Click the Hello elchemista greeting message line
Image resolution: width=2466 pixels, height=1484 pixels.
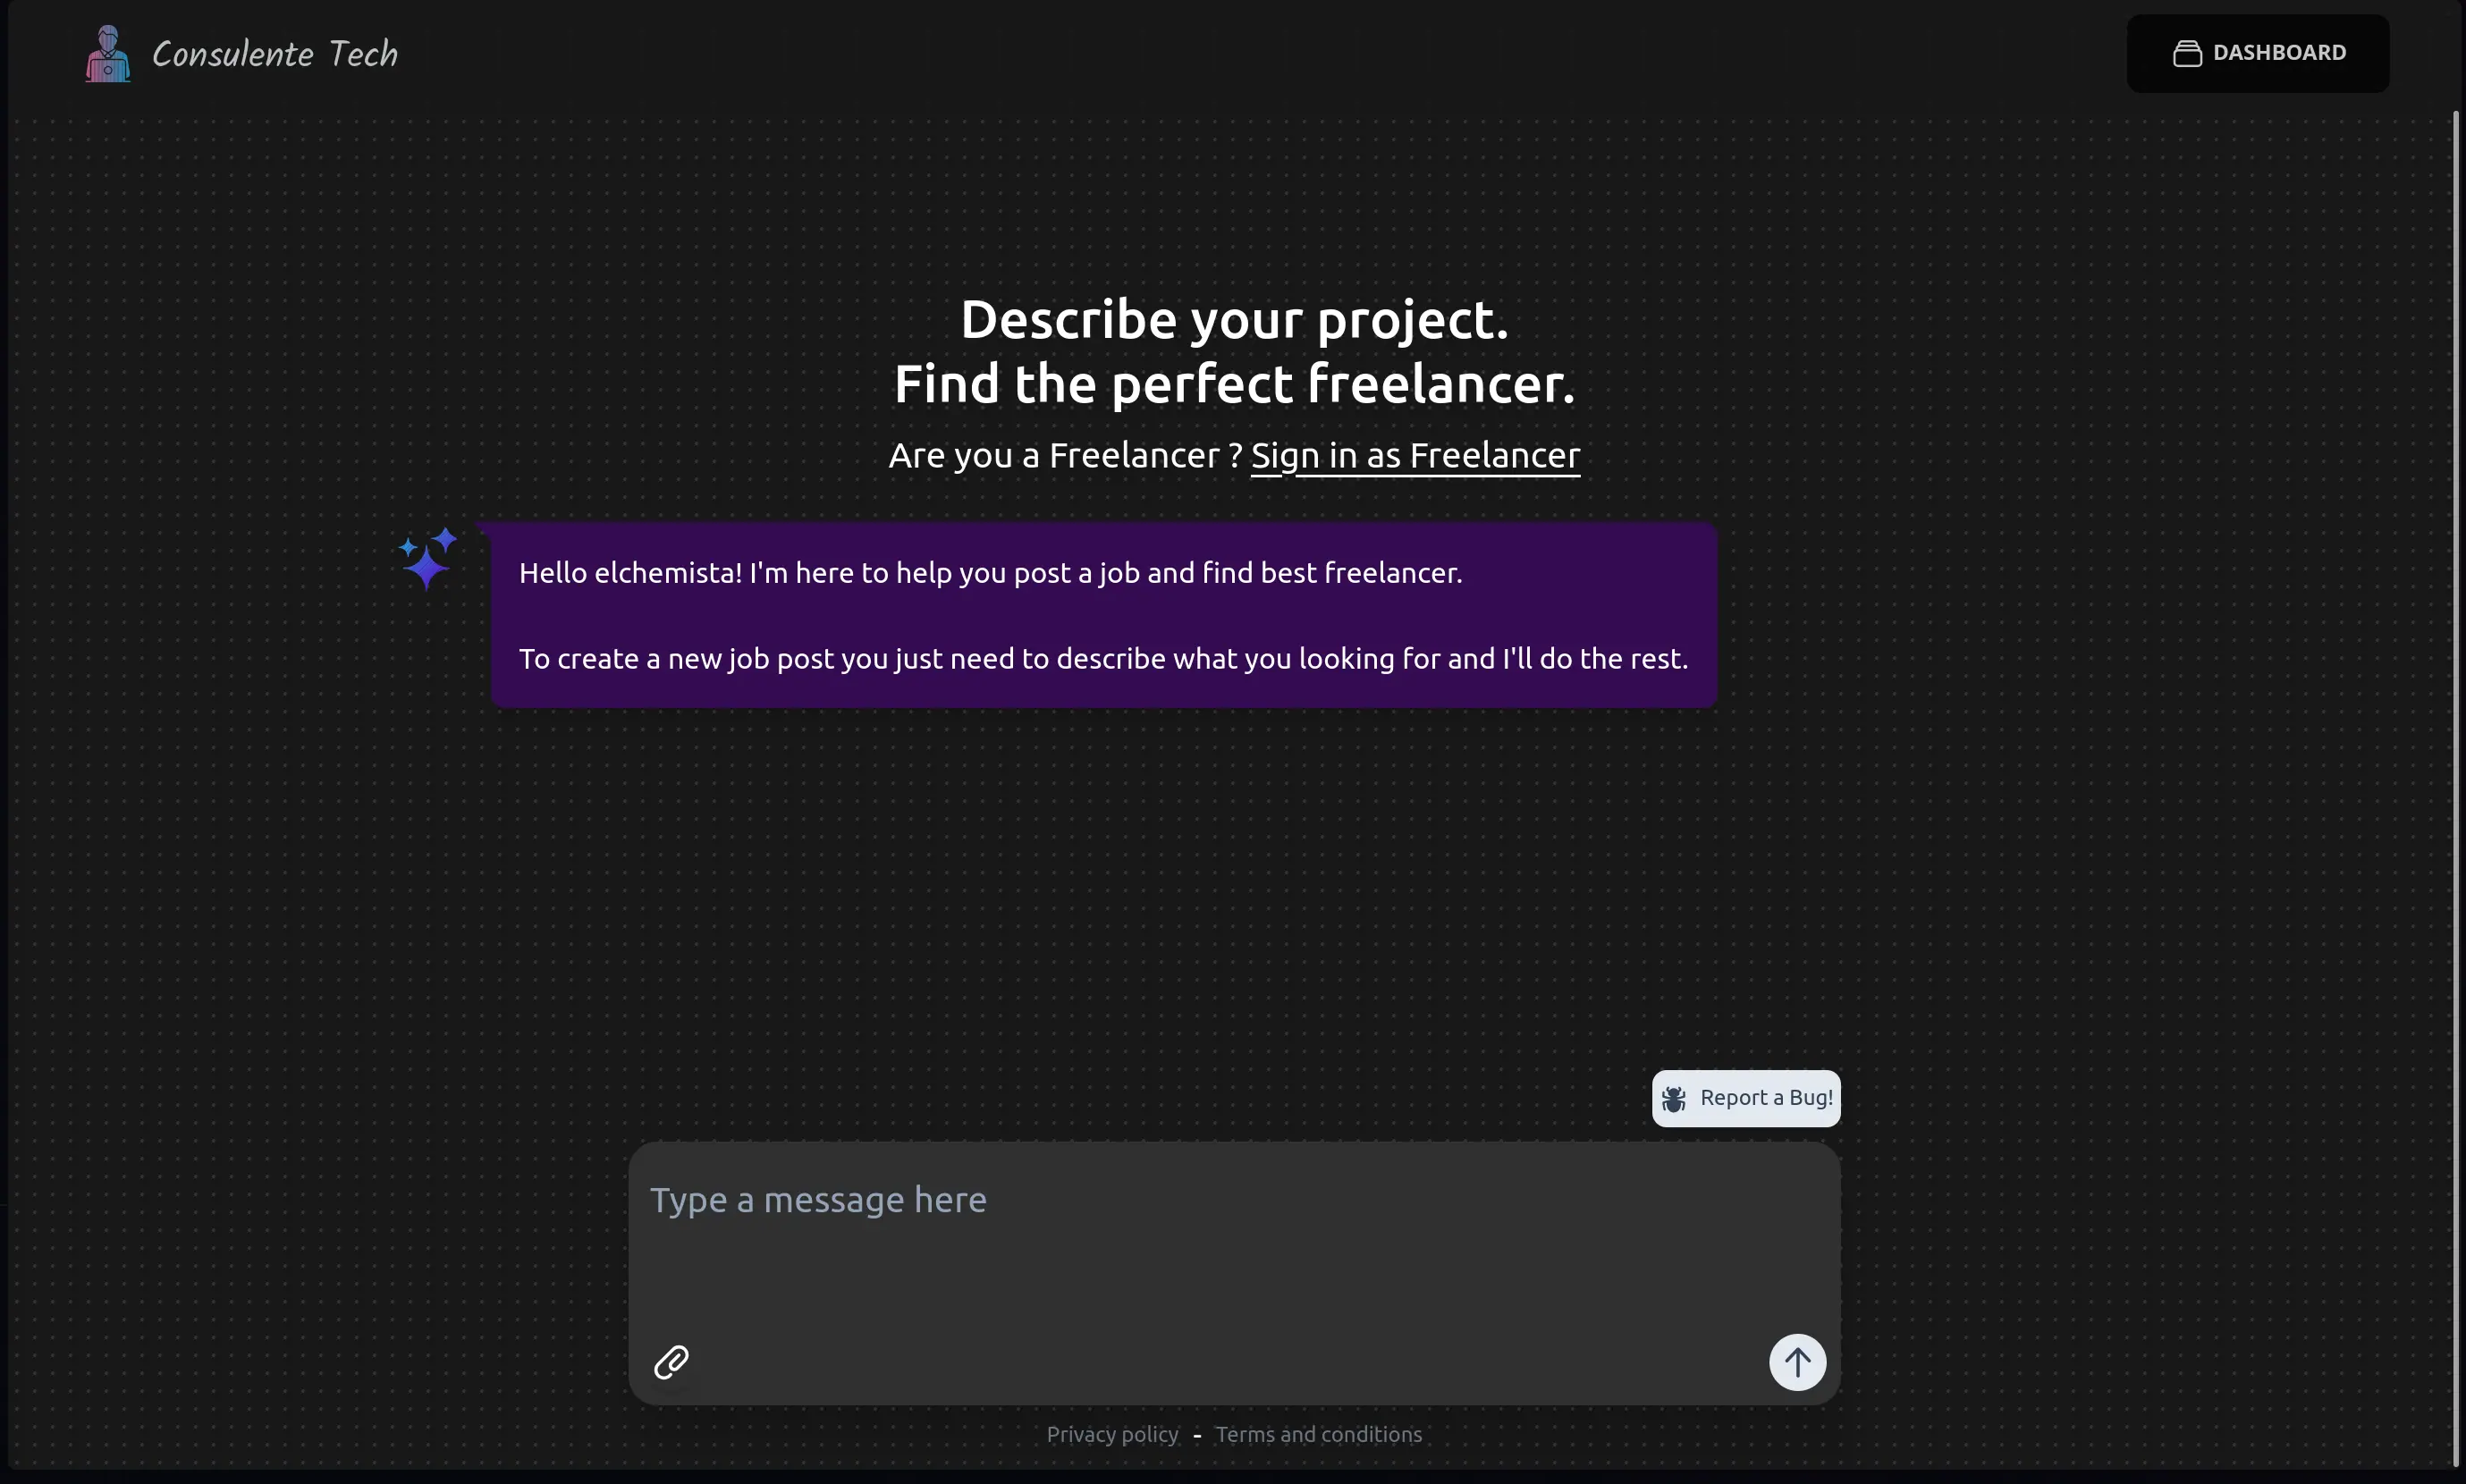click(x=990, y=573)
